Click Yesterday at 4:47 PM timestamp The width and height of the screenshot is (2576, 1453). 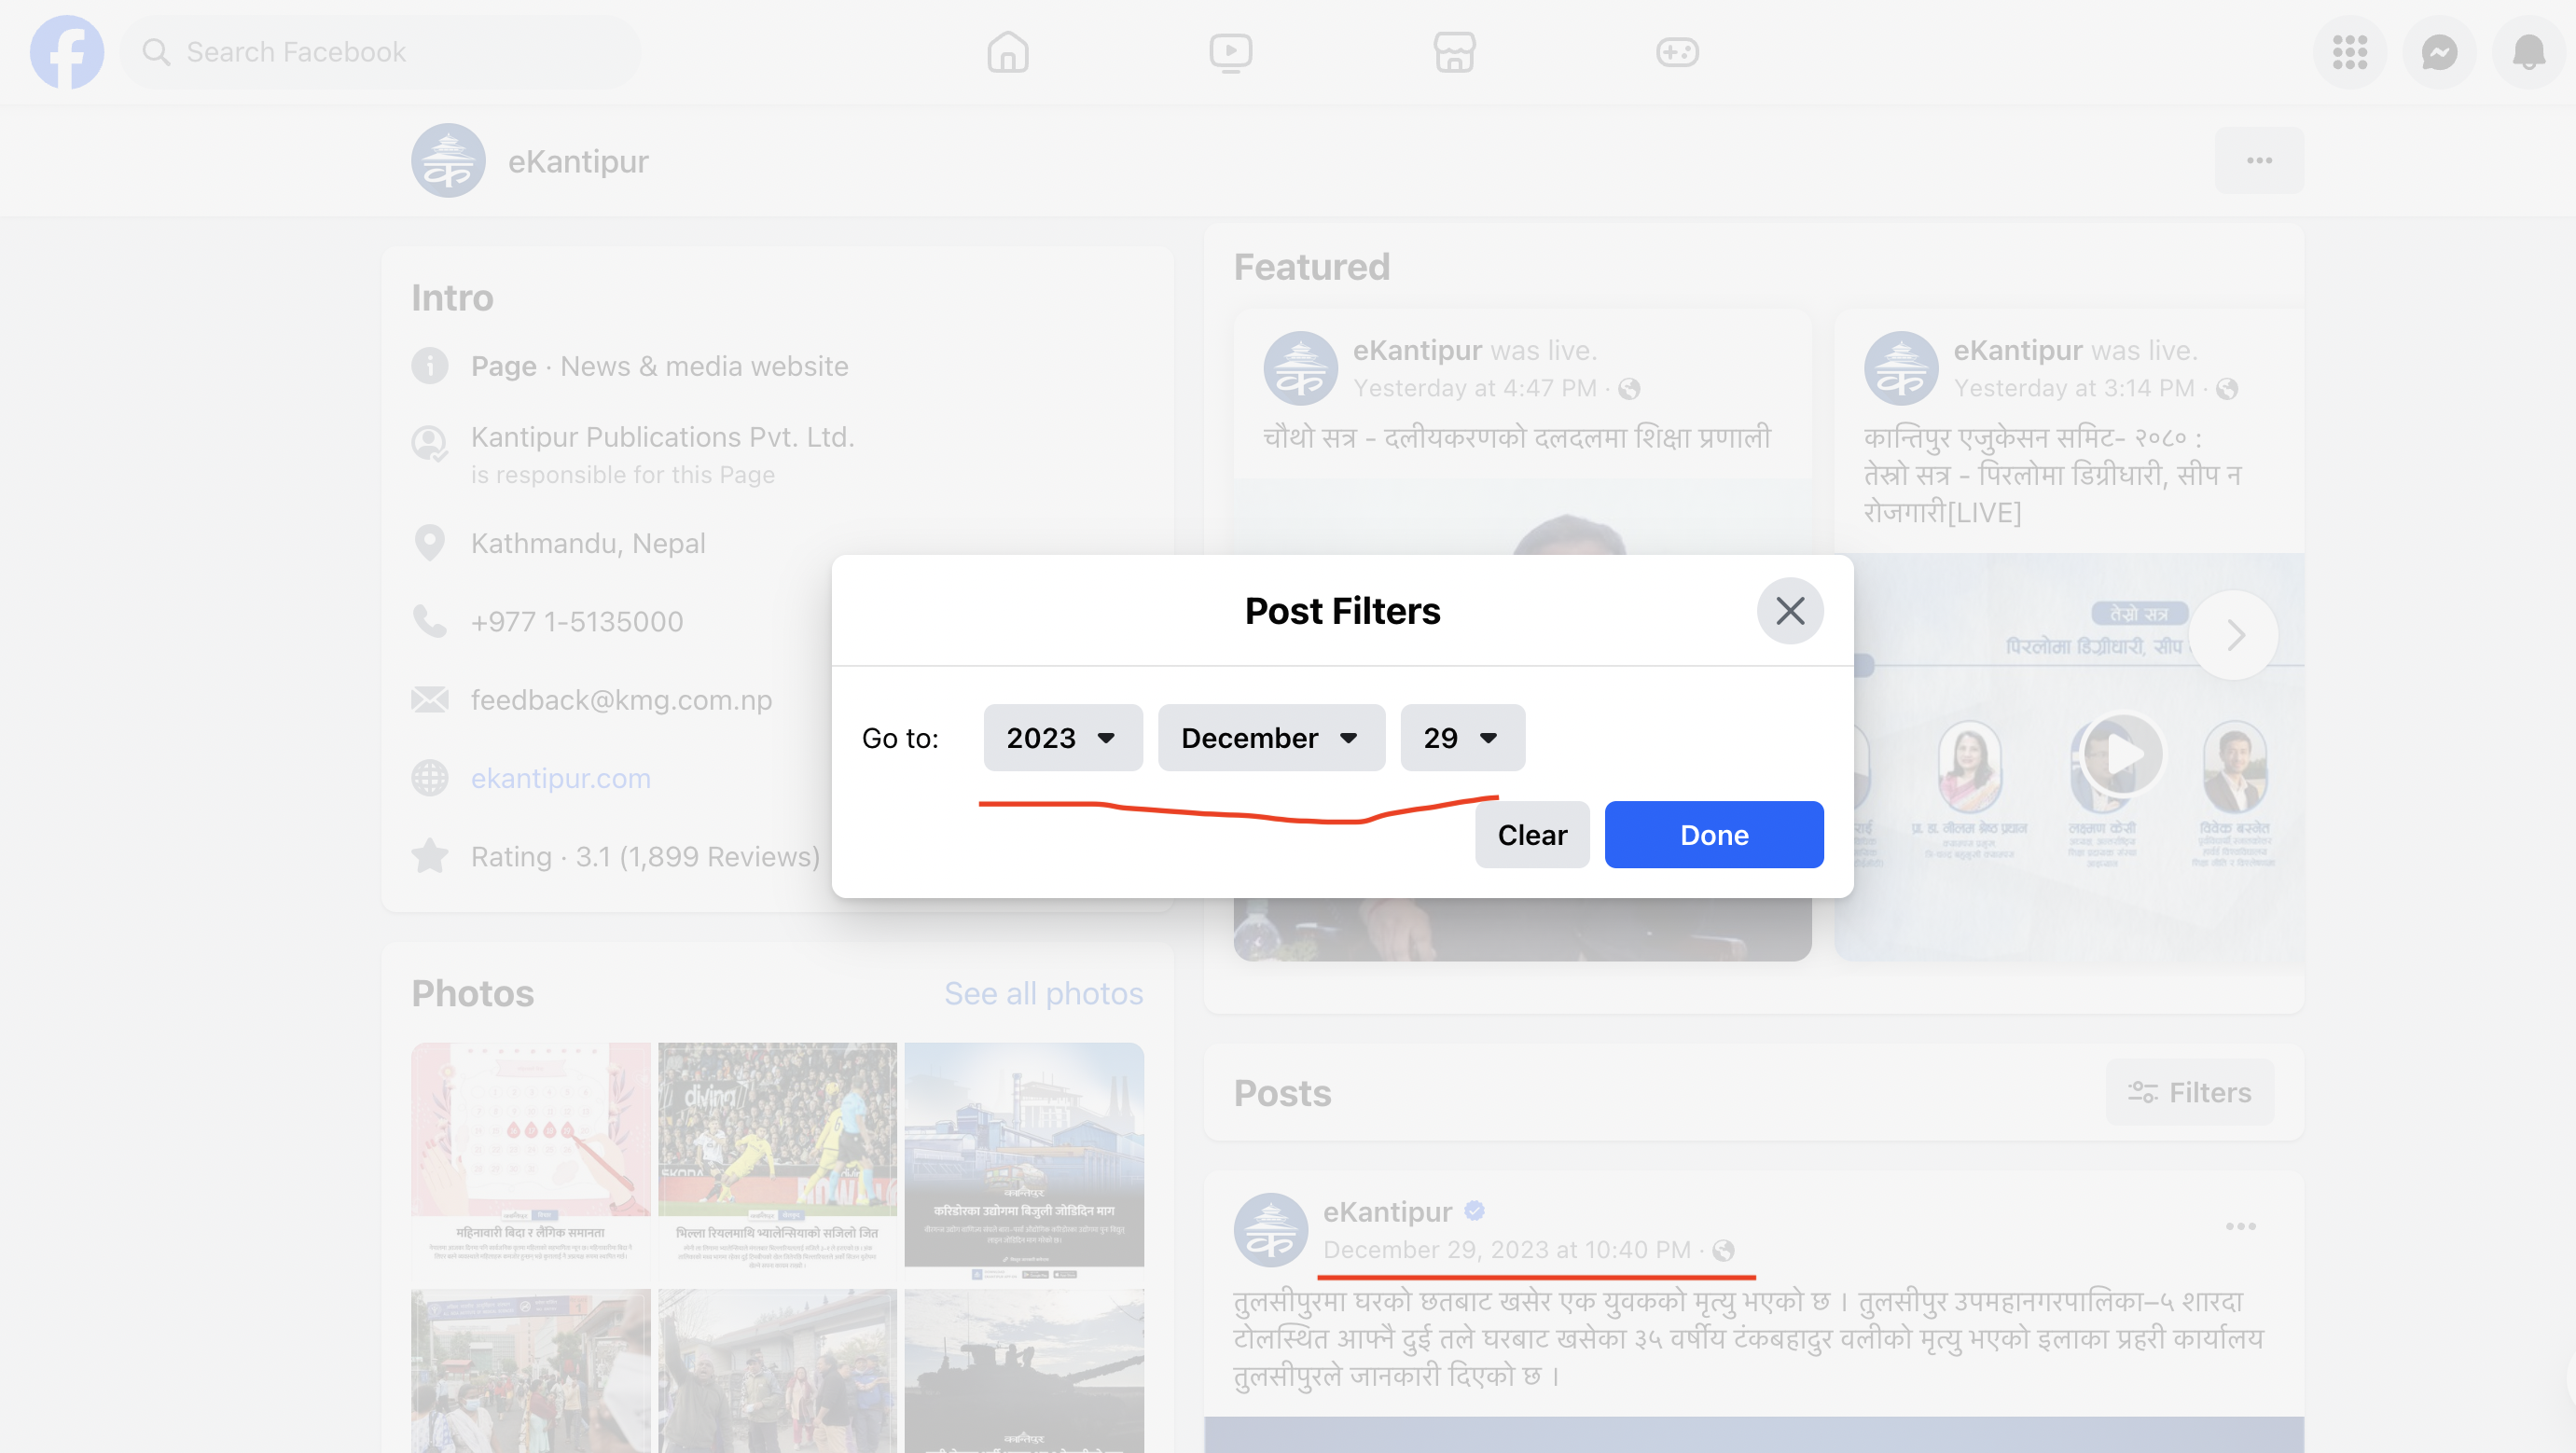[1475, 388]
